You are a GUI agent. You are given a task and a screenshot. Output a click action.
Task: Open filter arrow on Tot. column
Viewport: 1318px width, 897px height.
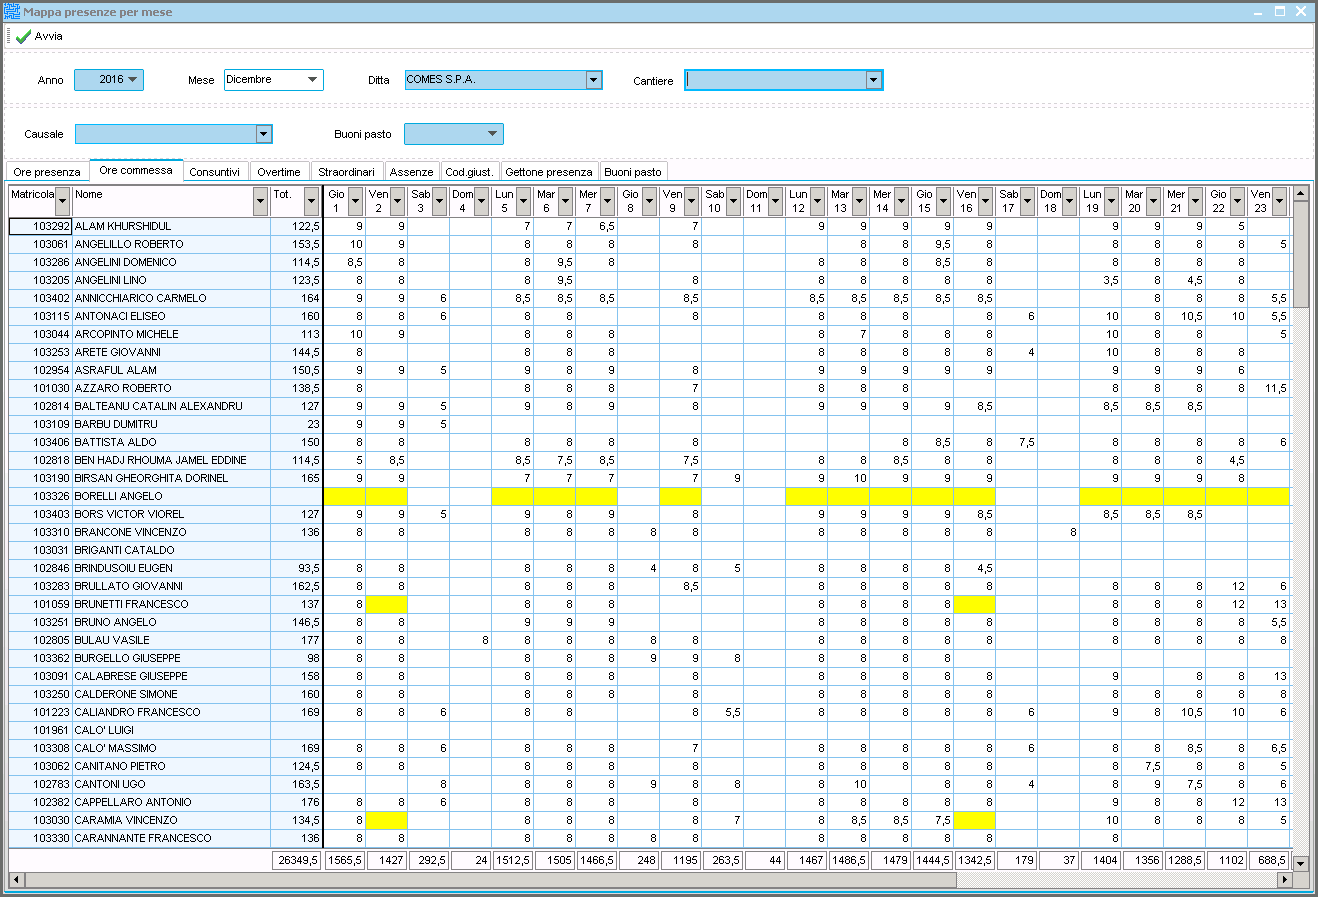pos(311,201)
